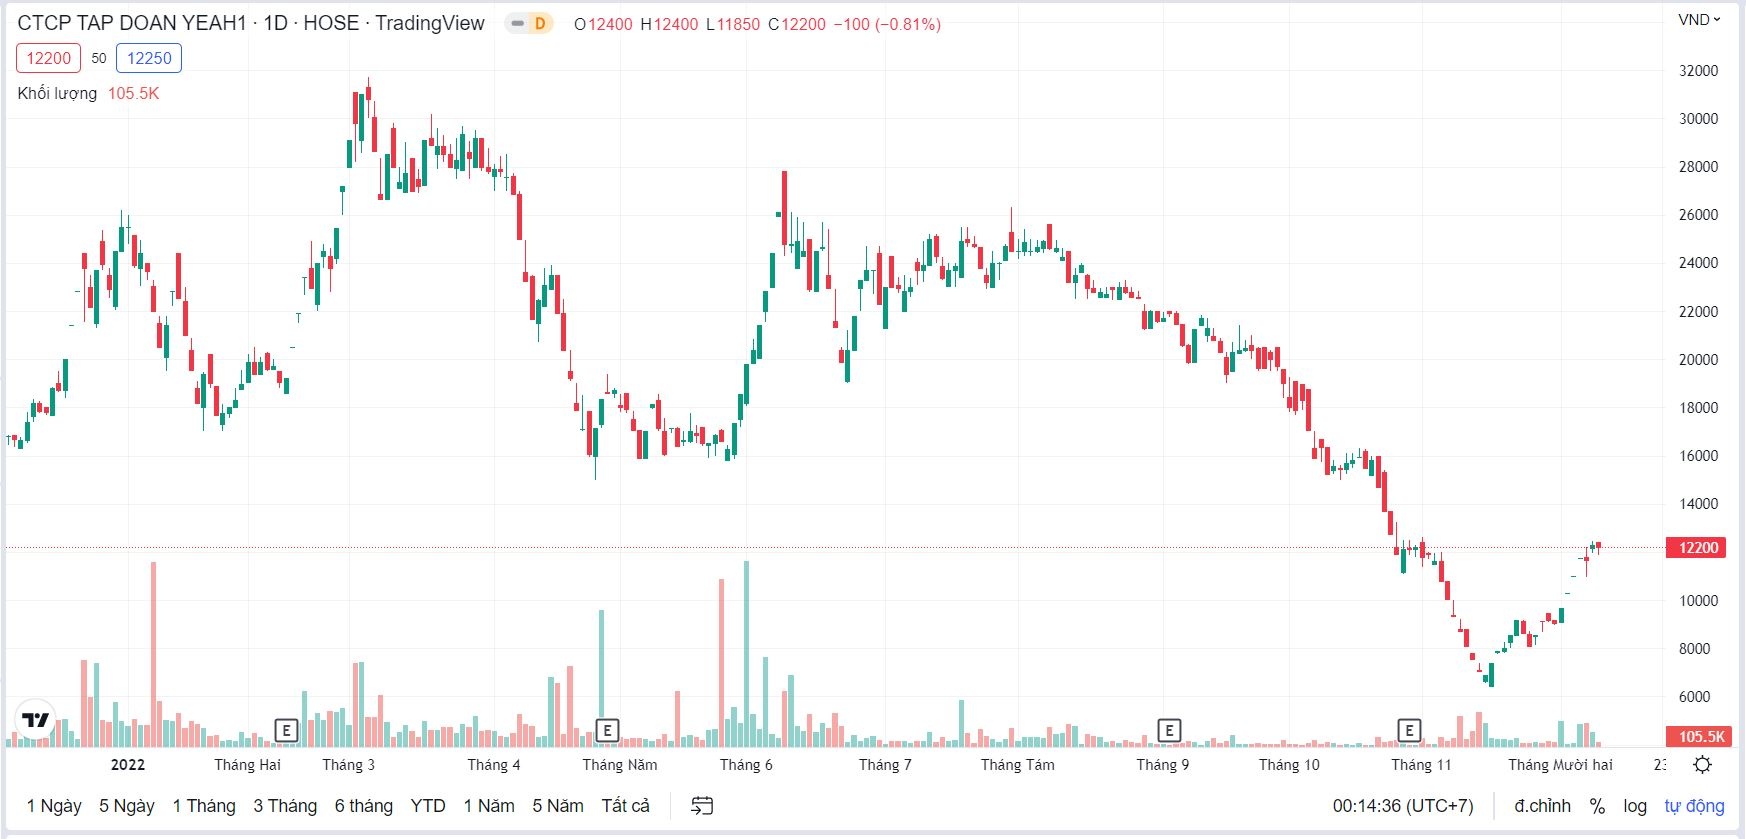The image size is (1746, 839).
Task: Switch to the YTD time range
Action: pyautogui.click(x=428, y=806)
